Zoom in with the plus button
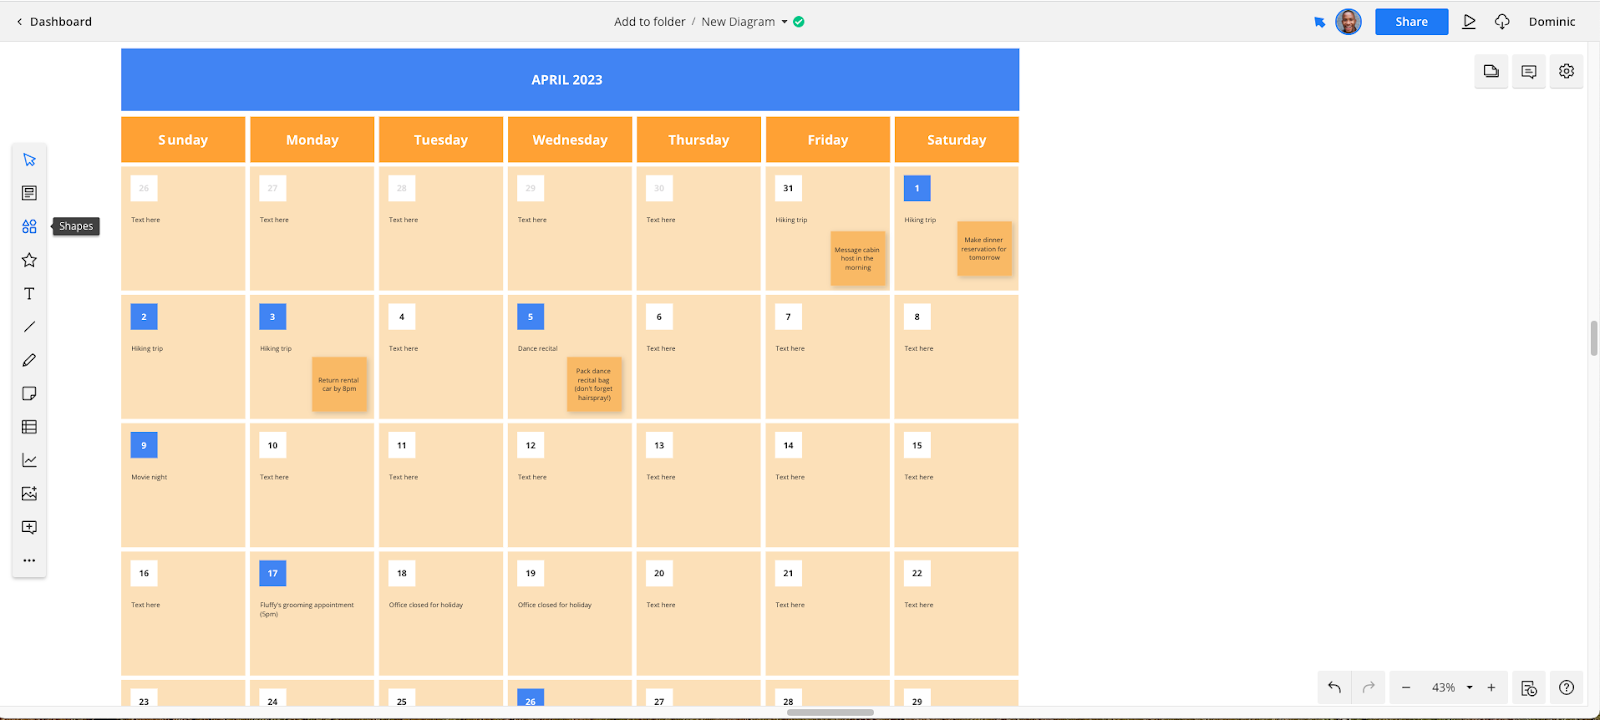This screenshot has width=1600, height=720. (1491, 687)
